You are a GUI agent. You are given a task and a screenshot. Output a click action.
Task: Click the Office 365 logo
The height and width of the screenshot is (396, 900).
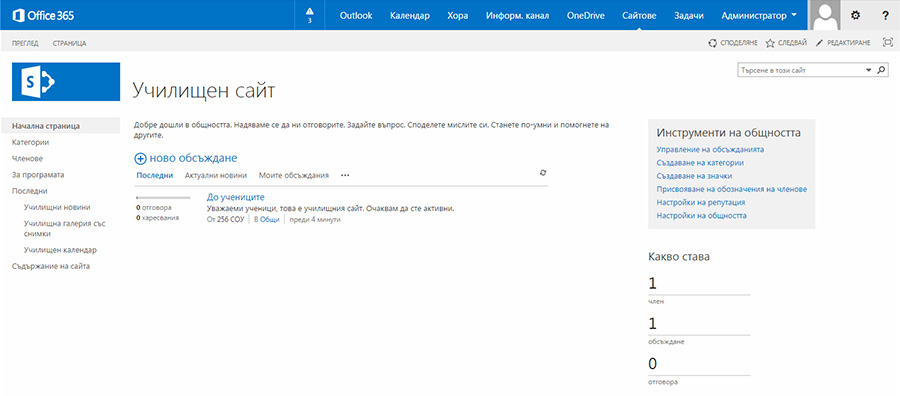point(43,15)
